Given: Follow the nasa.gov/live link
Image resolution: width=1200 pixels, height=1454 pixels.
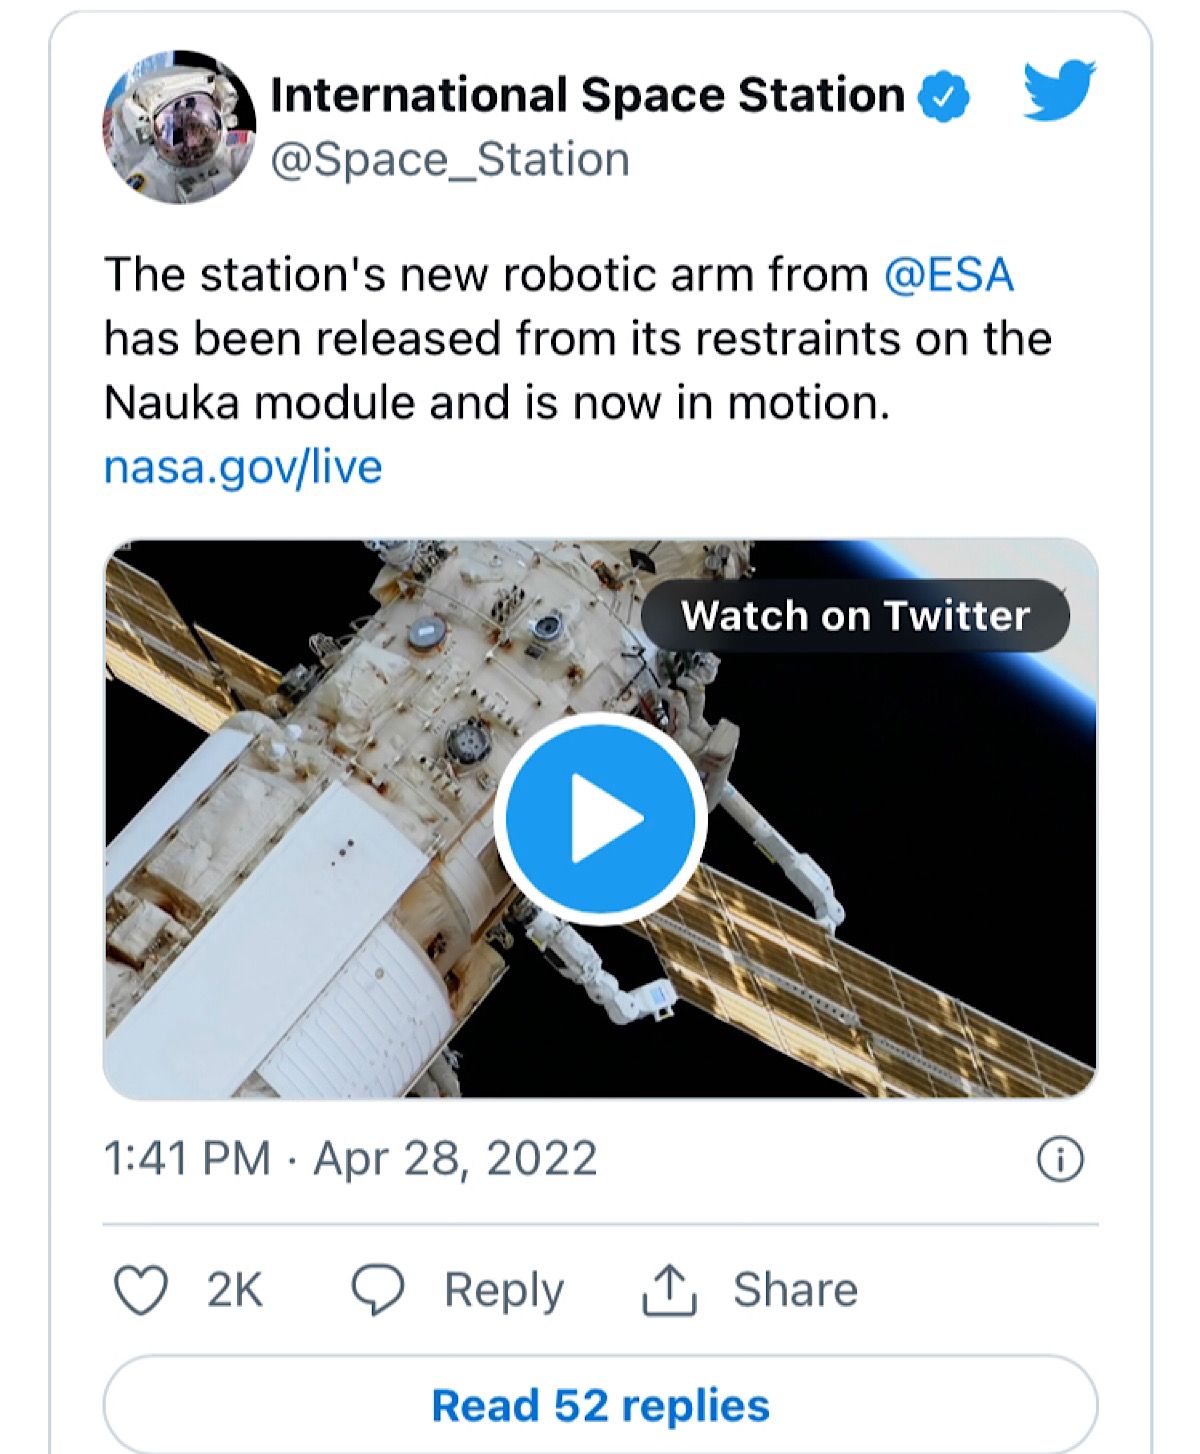Looking at the screenshot, I should point(243,467).
